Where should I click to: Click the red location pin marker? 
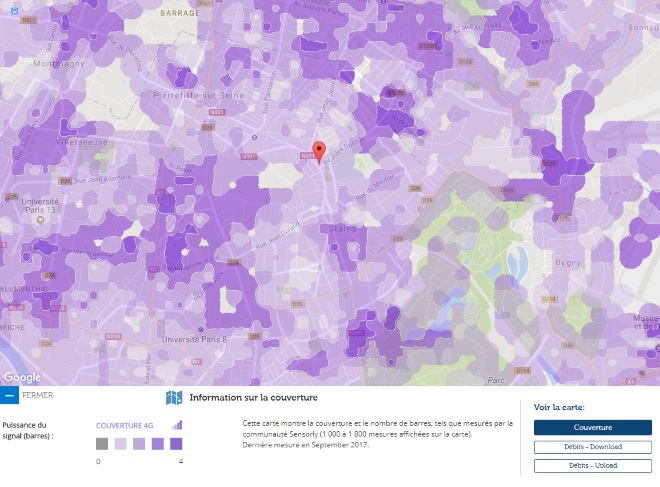tap(319, 152)
